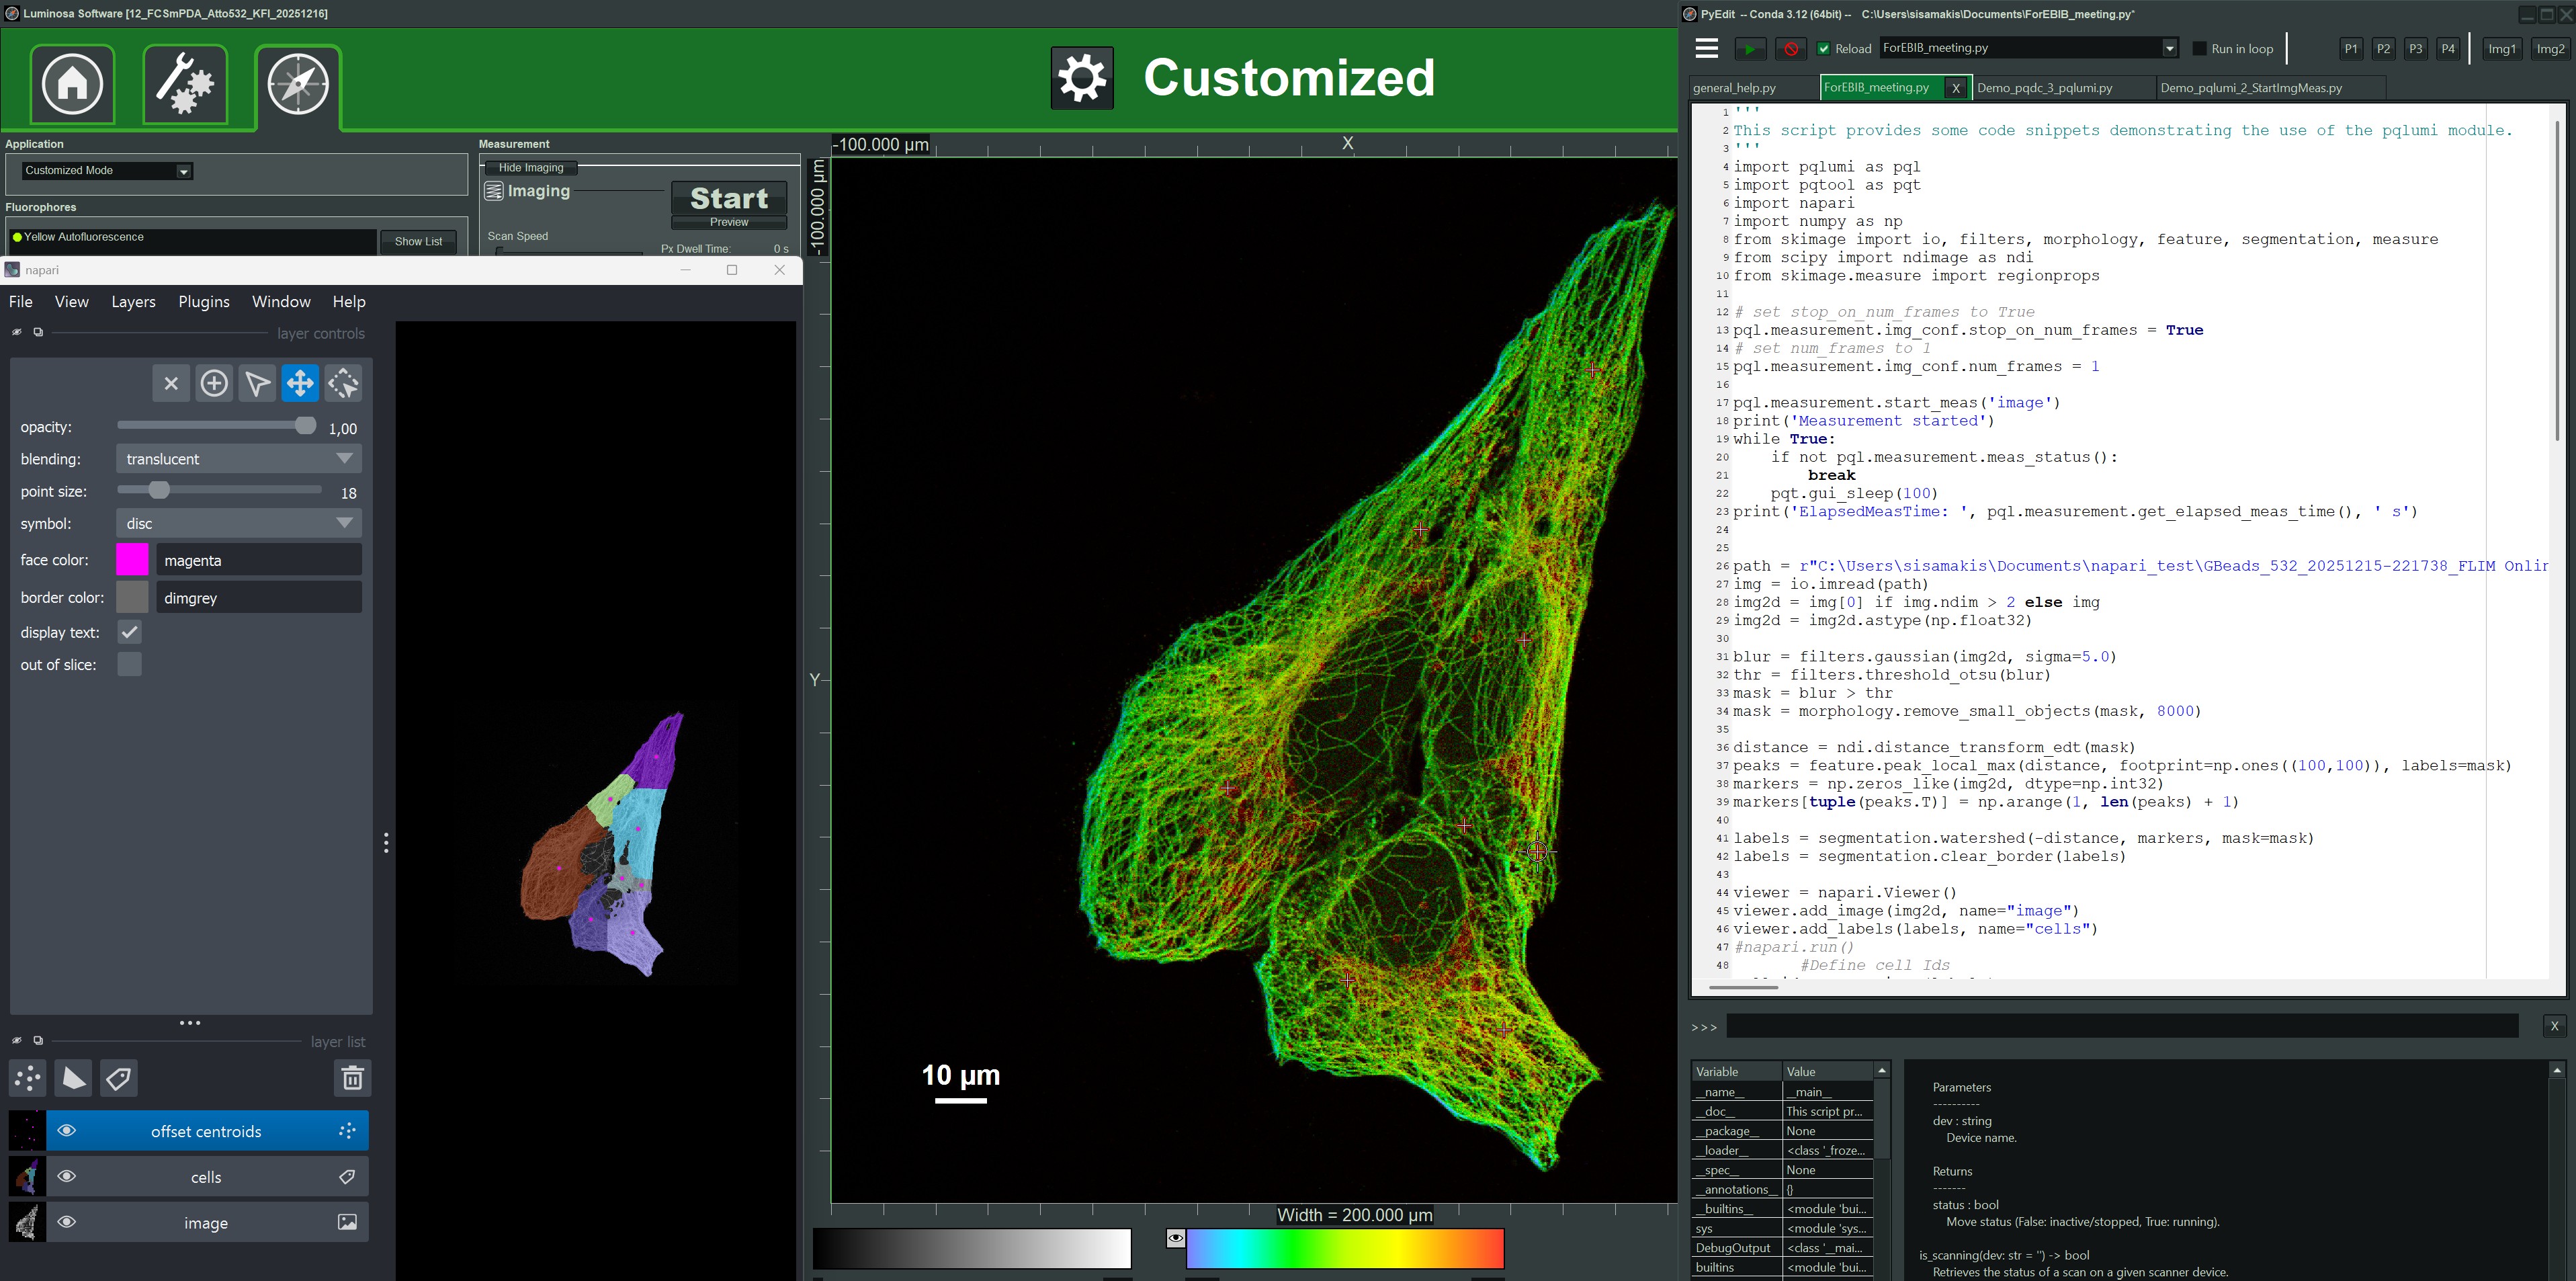Switch to the Demo_pqdc_3_pqlumi.py tab
The height and width of the screenshot is (1281, 2576).
pyautogui.click(x=2044, y=88)
